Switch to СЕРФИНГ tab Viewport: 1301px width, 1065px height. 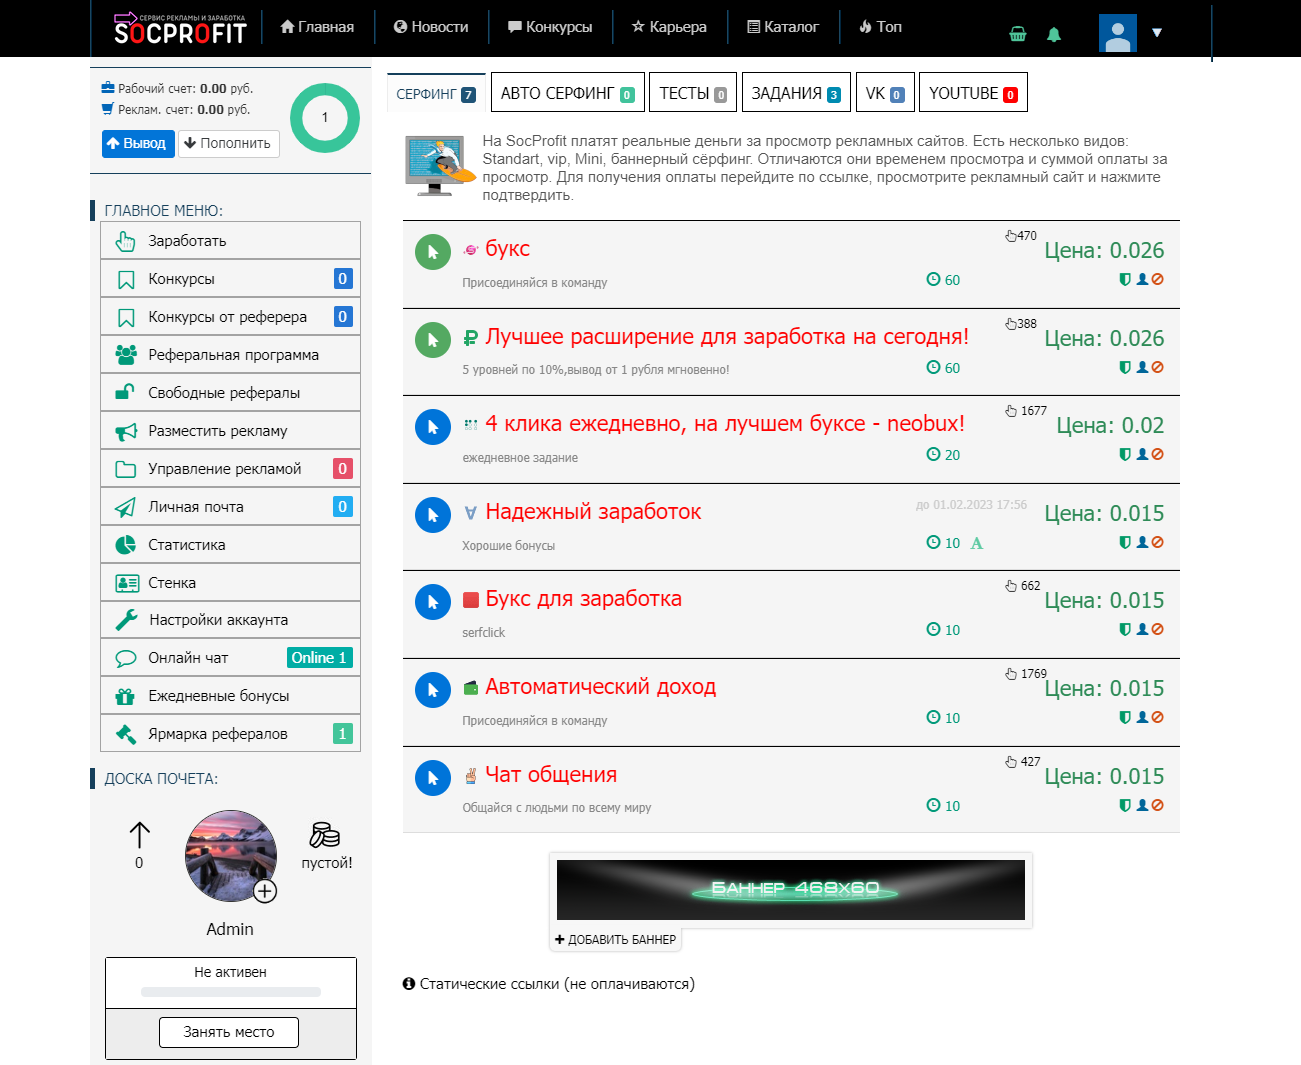coord(436,93)
